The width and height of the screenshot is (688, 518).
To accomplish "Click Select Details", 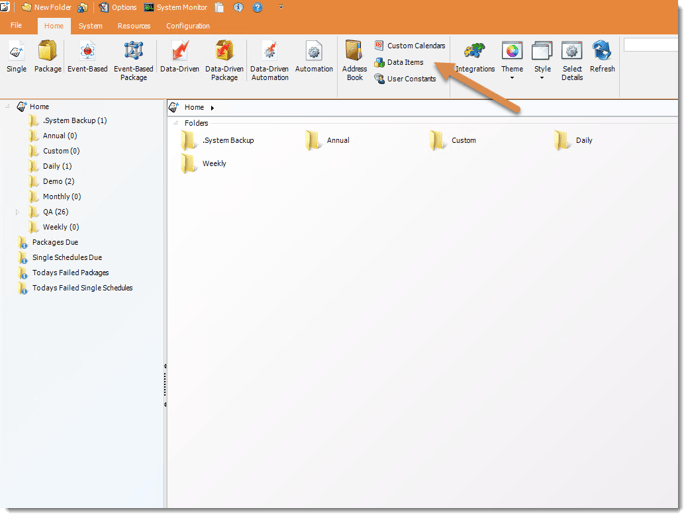I will pyautogui.click(x=572, y=61).
